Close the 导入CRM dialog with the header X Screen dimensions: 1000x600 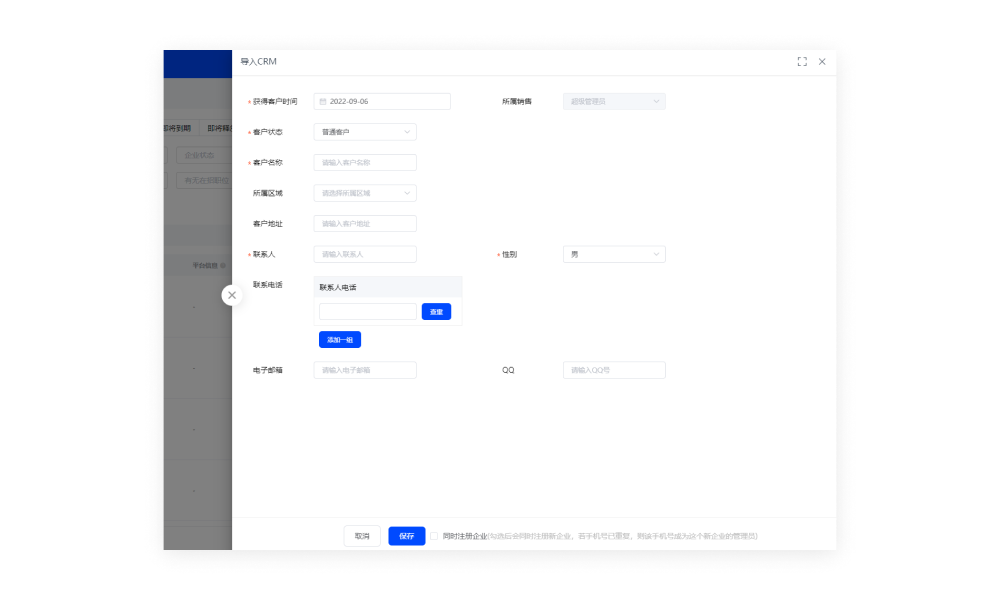tap(822, 62)
